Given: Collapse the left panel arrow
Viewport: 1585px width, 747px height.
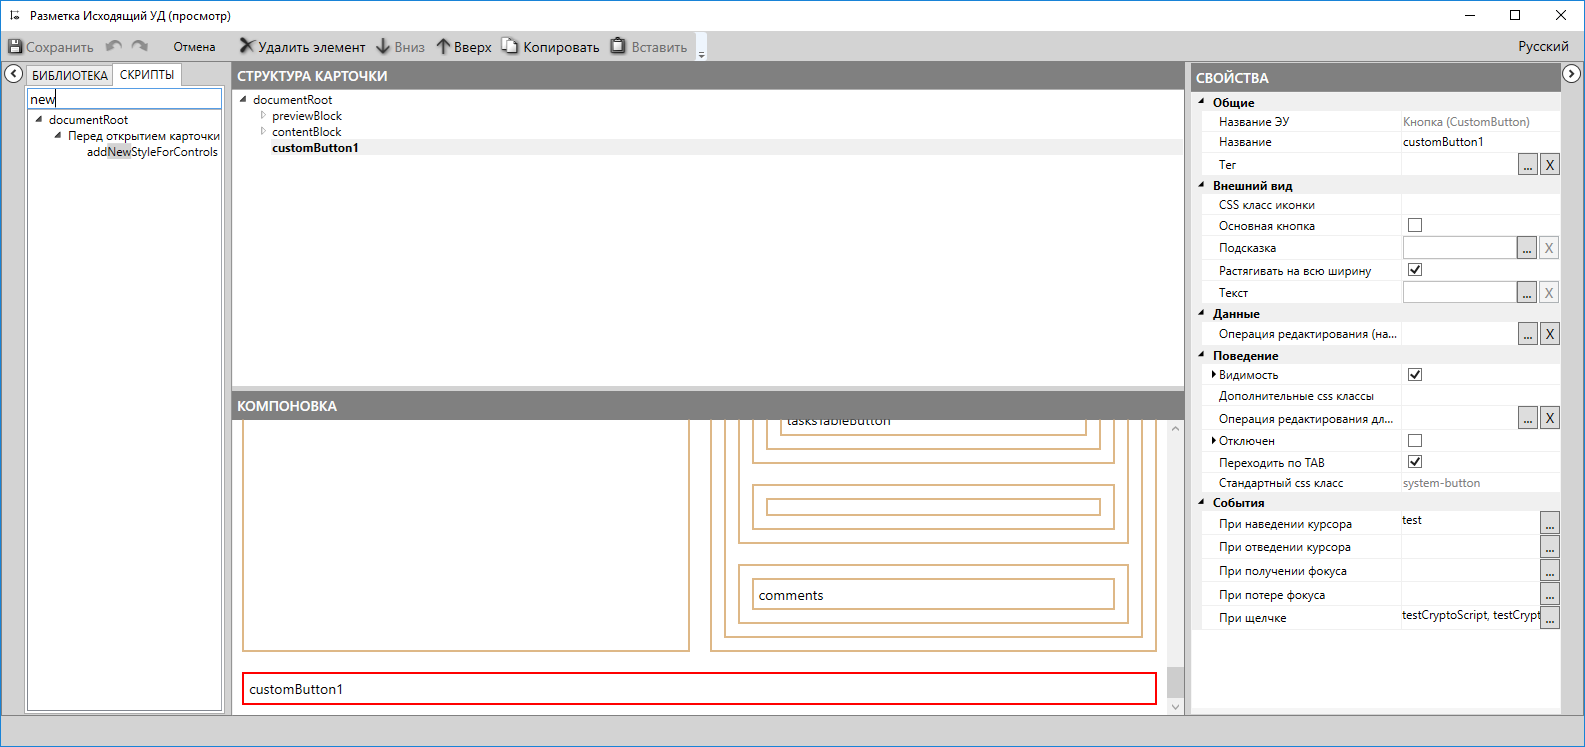Looking at the screenshot, I should click(14, 74).
